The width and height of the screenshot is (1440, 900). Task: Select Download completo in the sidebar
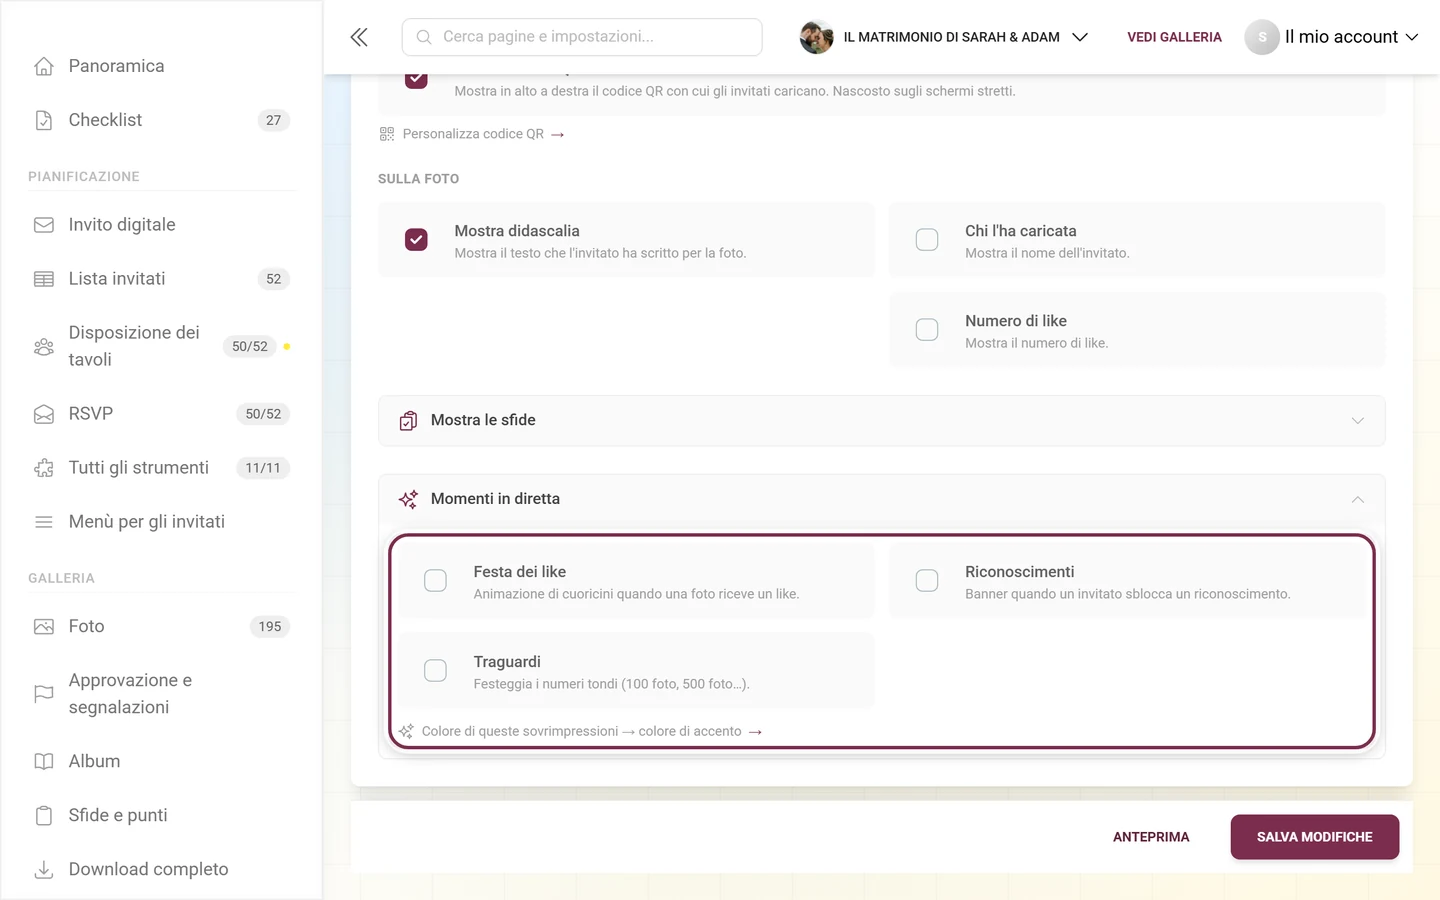click(x=160, y=870)
